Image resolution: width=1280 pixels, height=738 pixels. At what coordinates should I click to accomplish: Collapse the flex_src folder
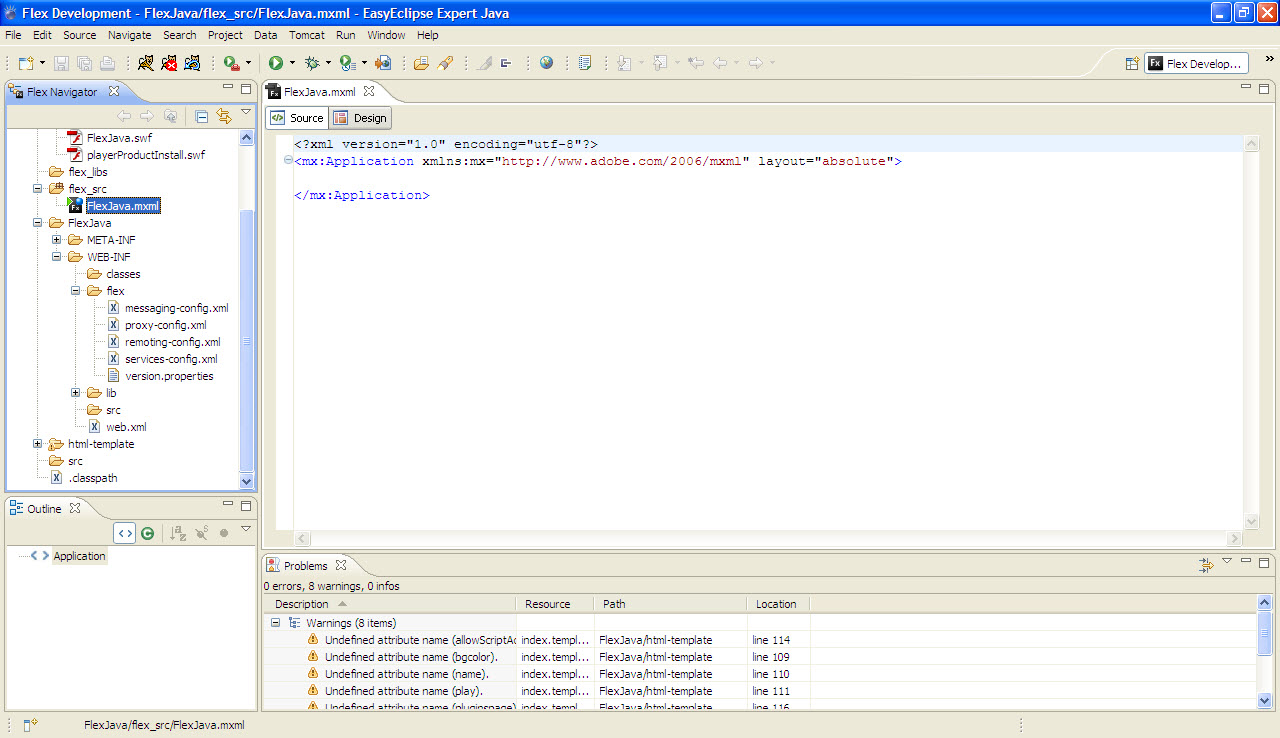pos(38,189)
